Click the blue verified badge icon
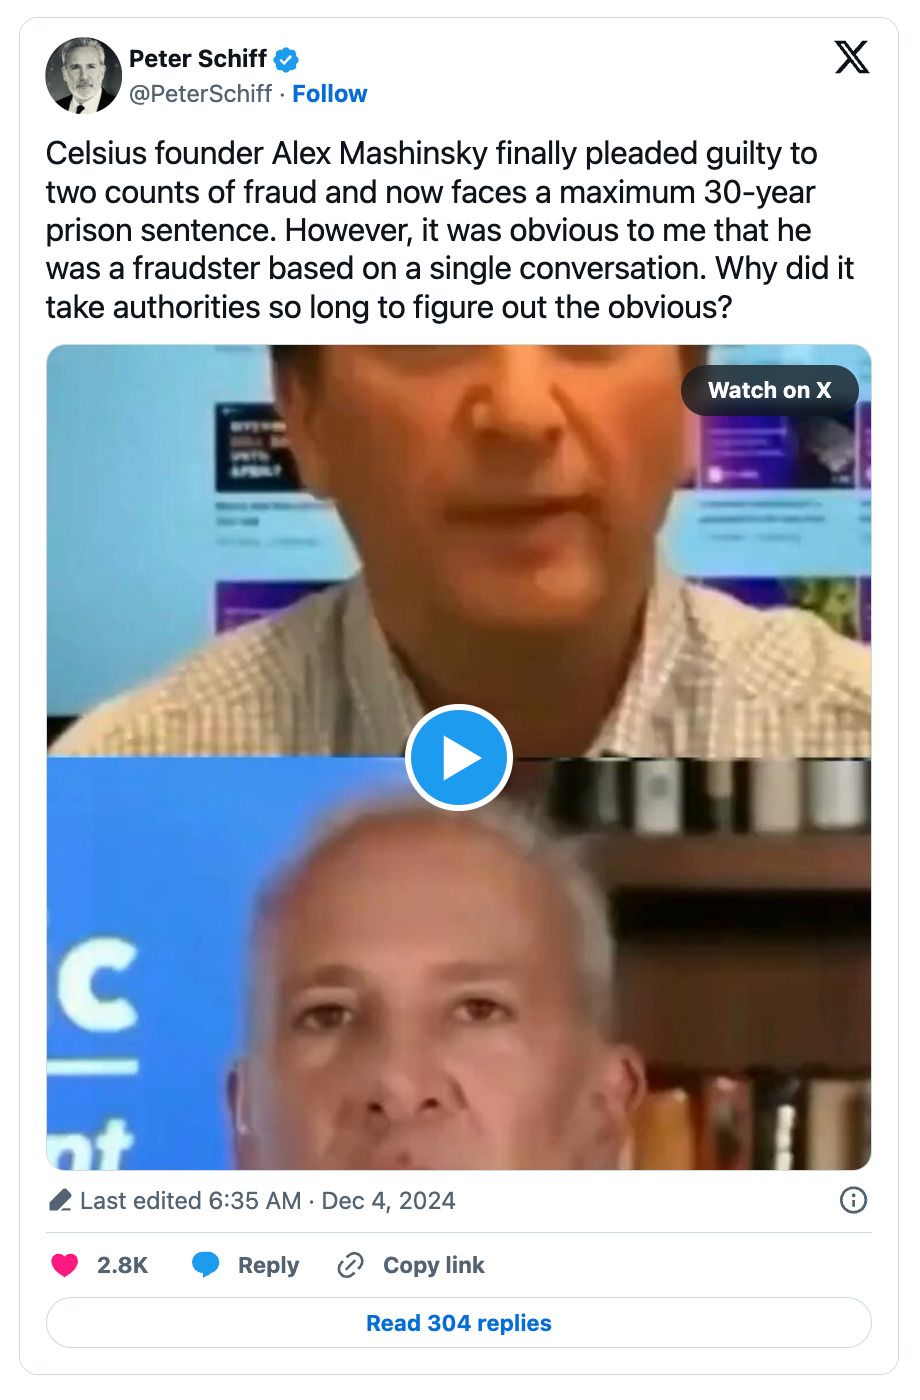Screen dimensions: 920x1400 click(286, 60)
